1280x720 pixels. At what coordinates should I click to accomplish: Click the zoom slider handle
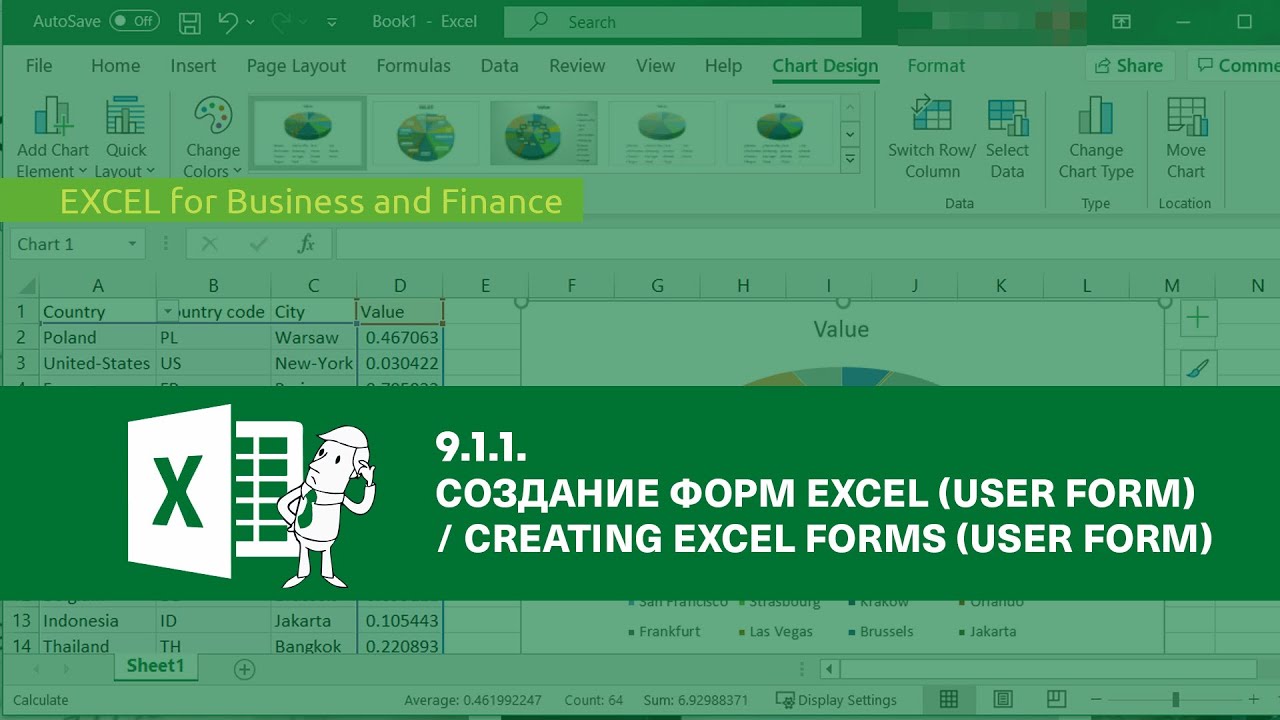1175,700
